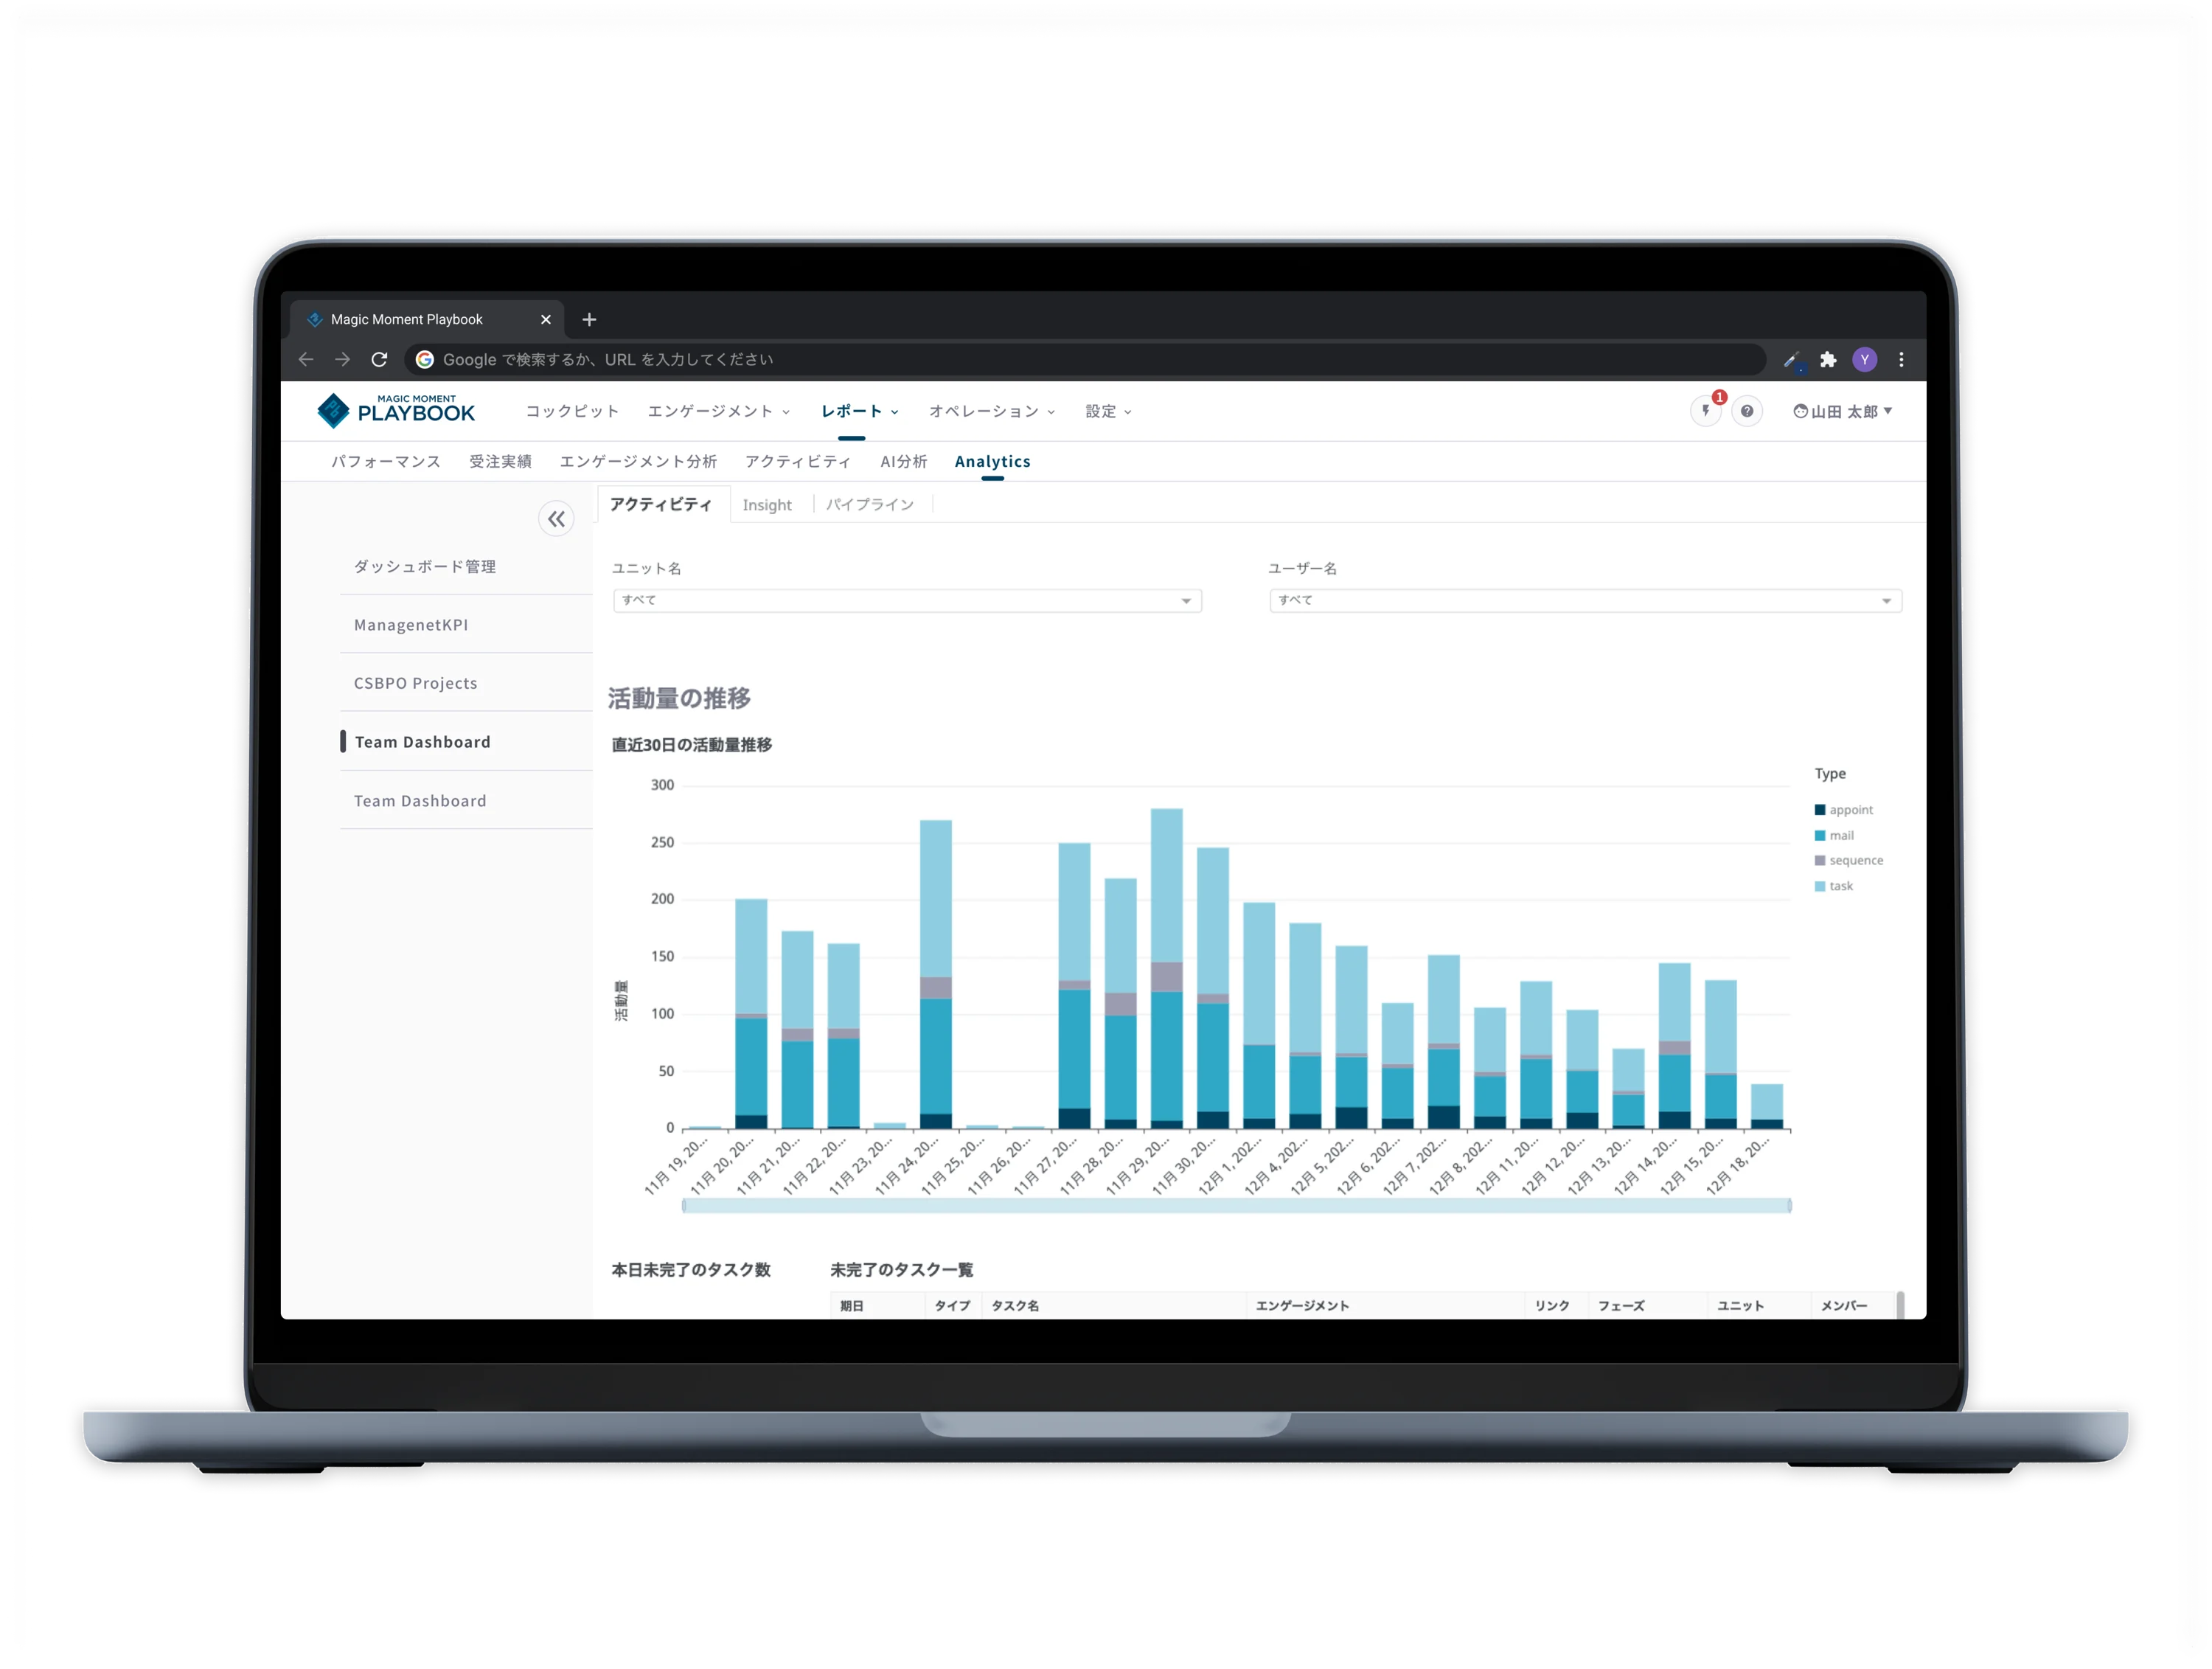This screenshot has height=1669, width=2212.
Task: Open the AI分析 sub-tab
Action: point(903,461)
